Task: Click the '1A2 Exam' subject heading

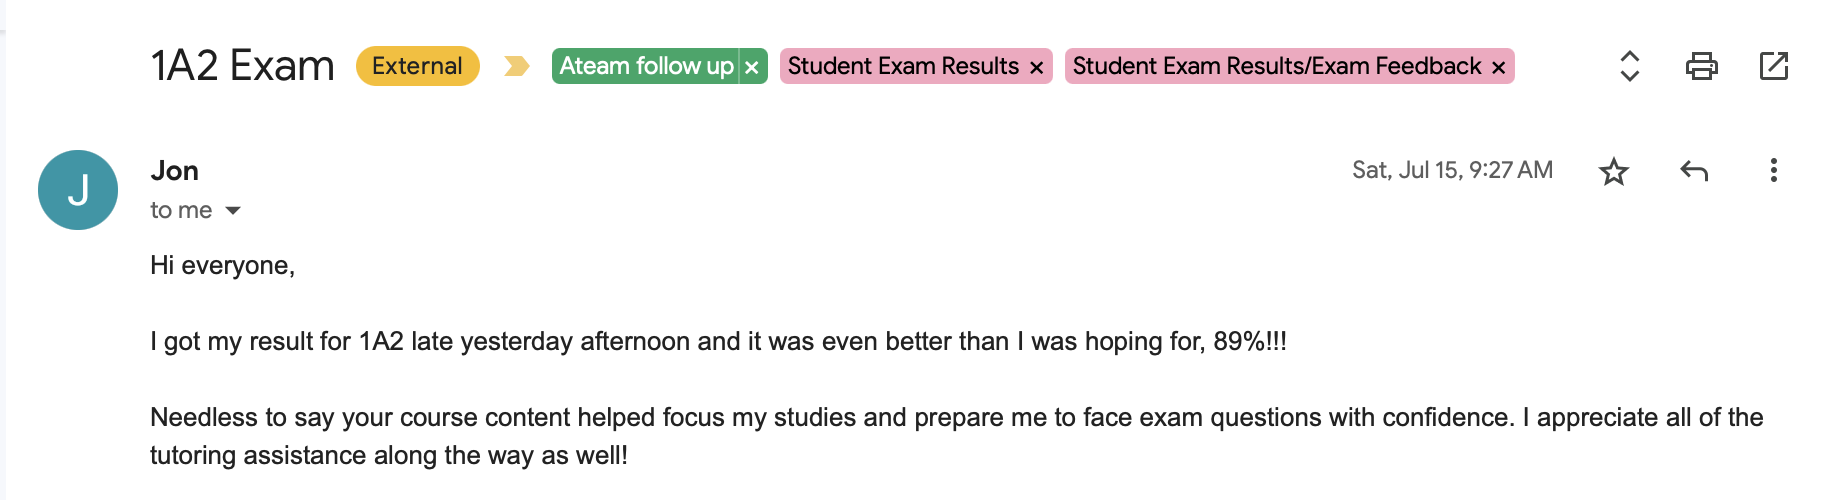Action: [x=243, y=66]
